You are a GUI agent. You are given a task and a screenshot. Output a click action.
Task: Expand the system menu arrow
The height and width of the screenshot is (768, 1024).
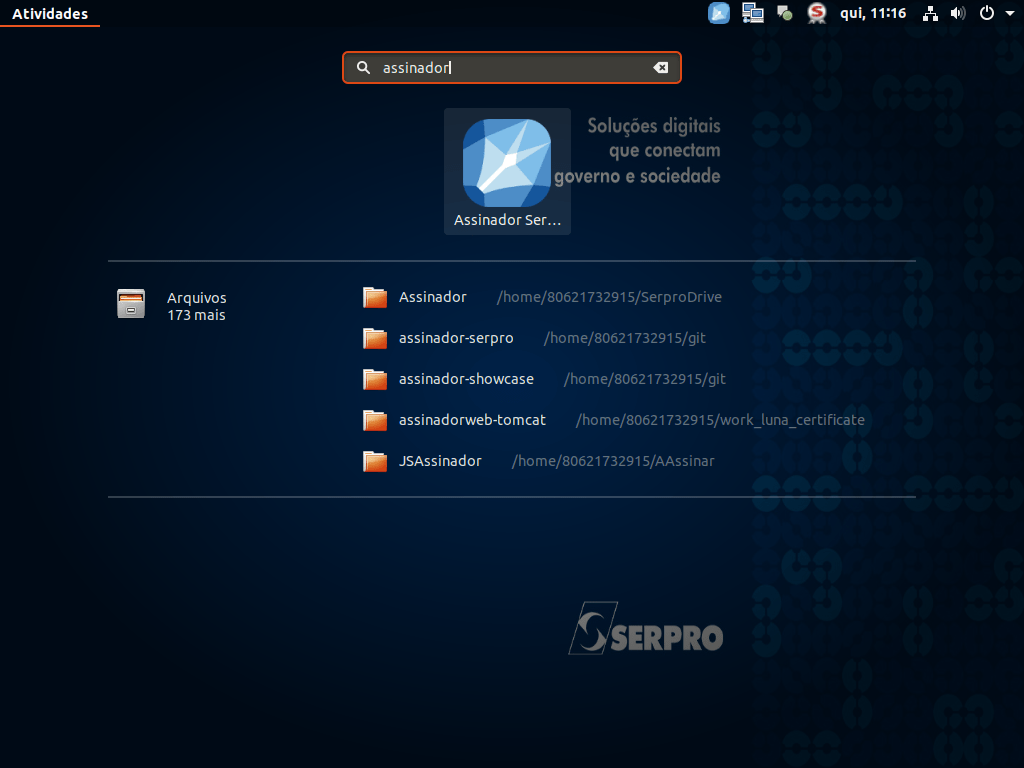click(1010, 13)
